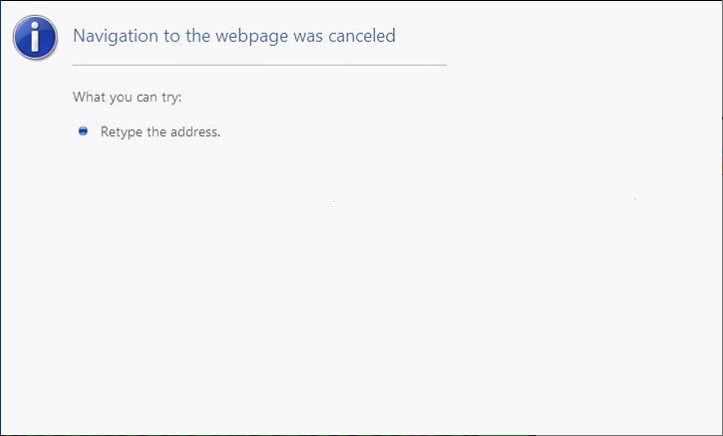Image resolution: width=723 pixels, height=436 pixels.
Task: Click the word 'can' in the subtitle
Action: [x=147, y=98]
